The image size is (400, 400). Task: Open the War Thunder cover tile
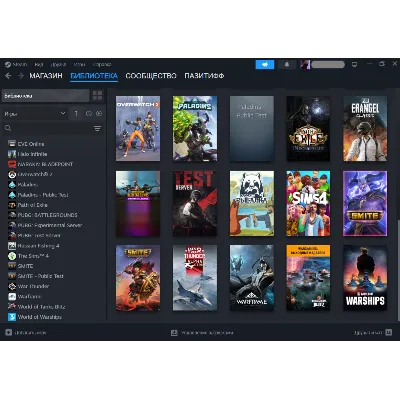coord(195,278)
